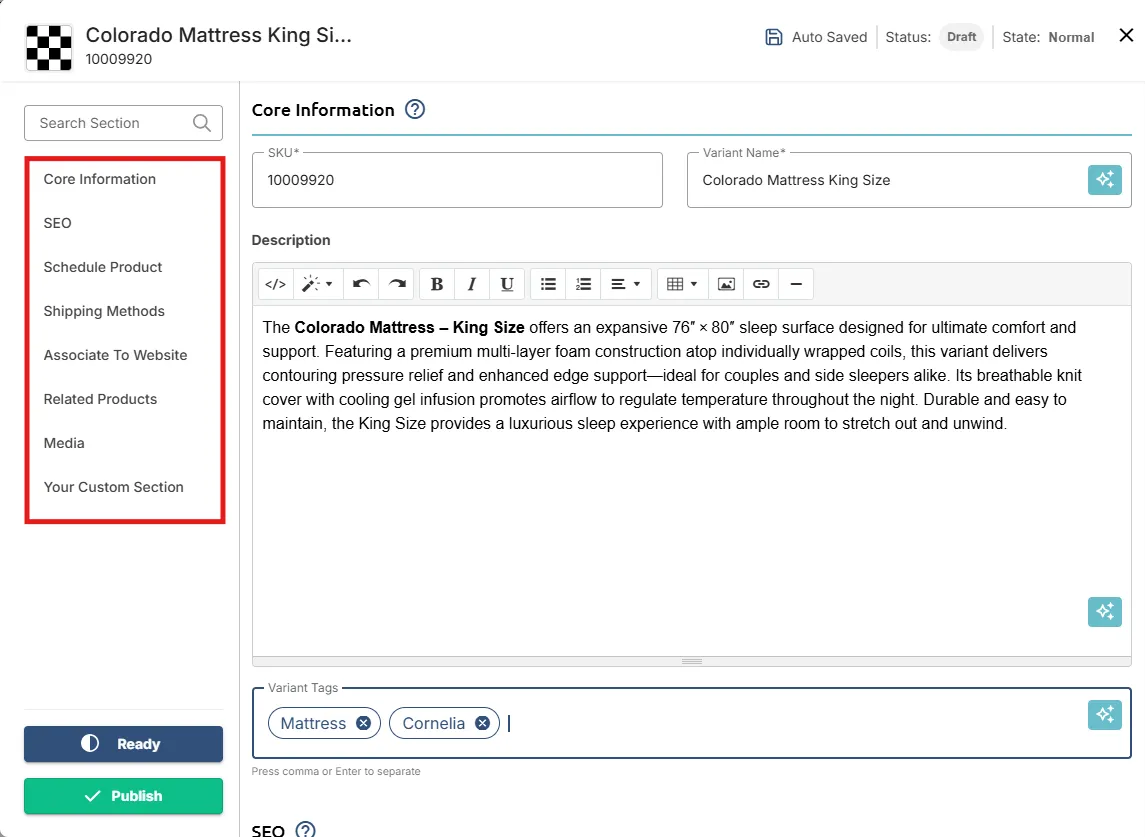Navigate to Shipping Methods
The height and width of the screenshot is (837, 1145).
point(104,311)
